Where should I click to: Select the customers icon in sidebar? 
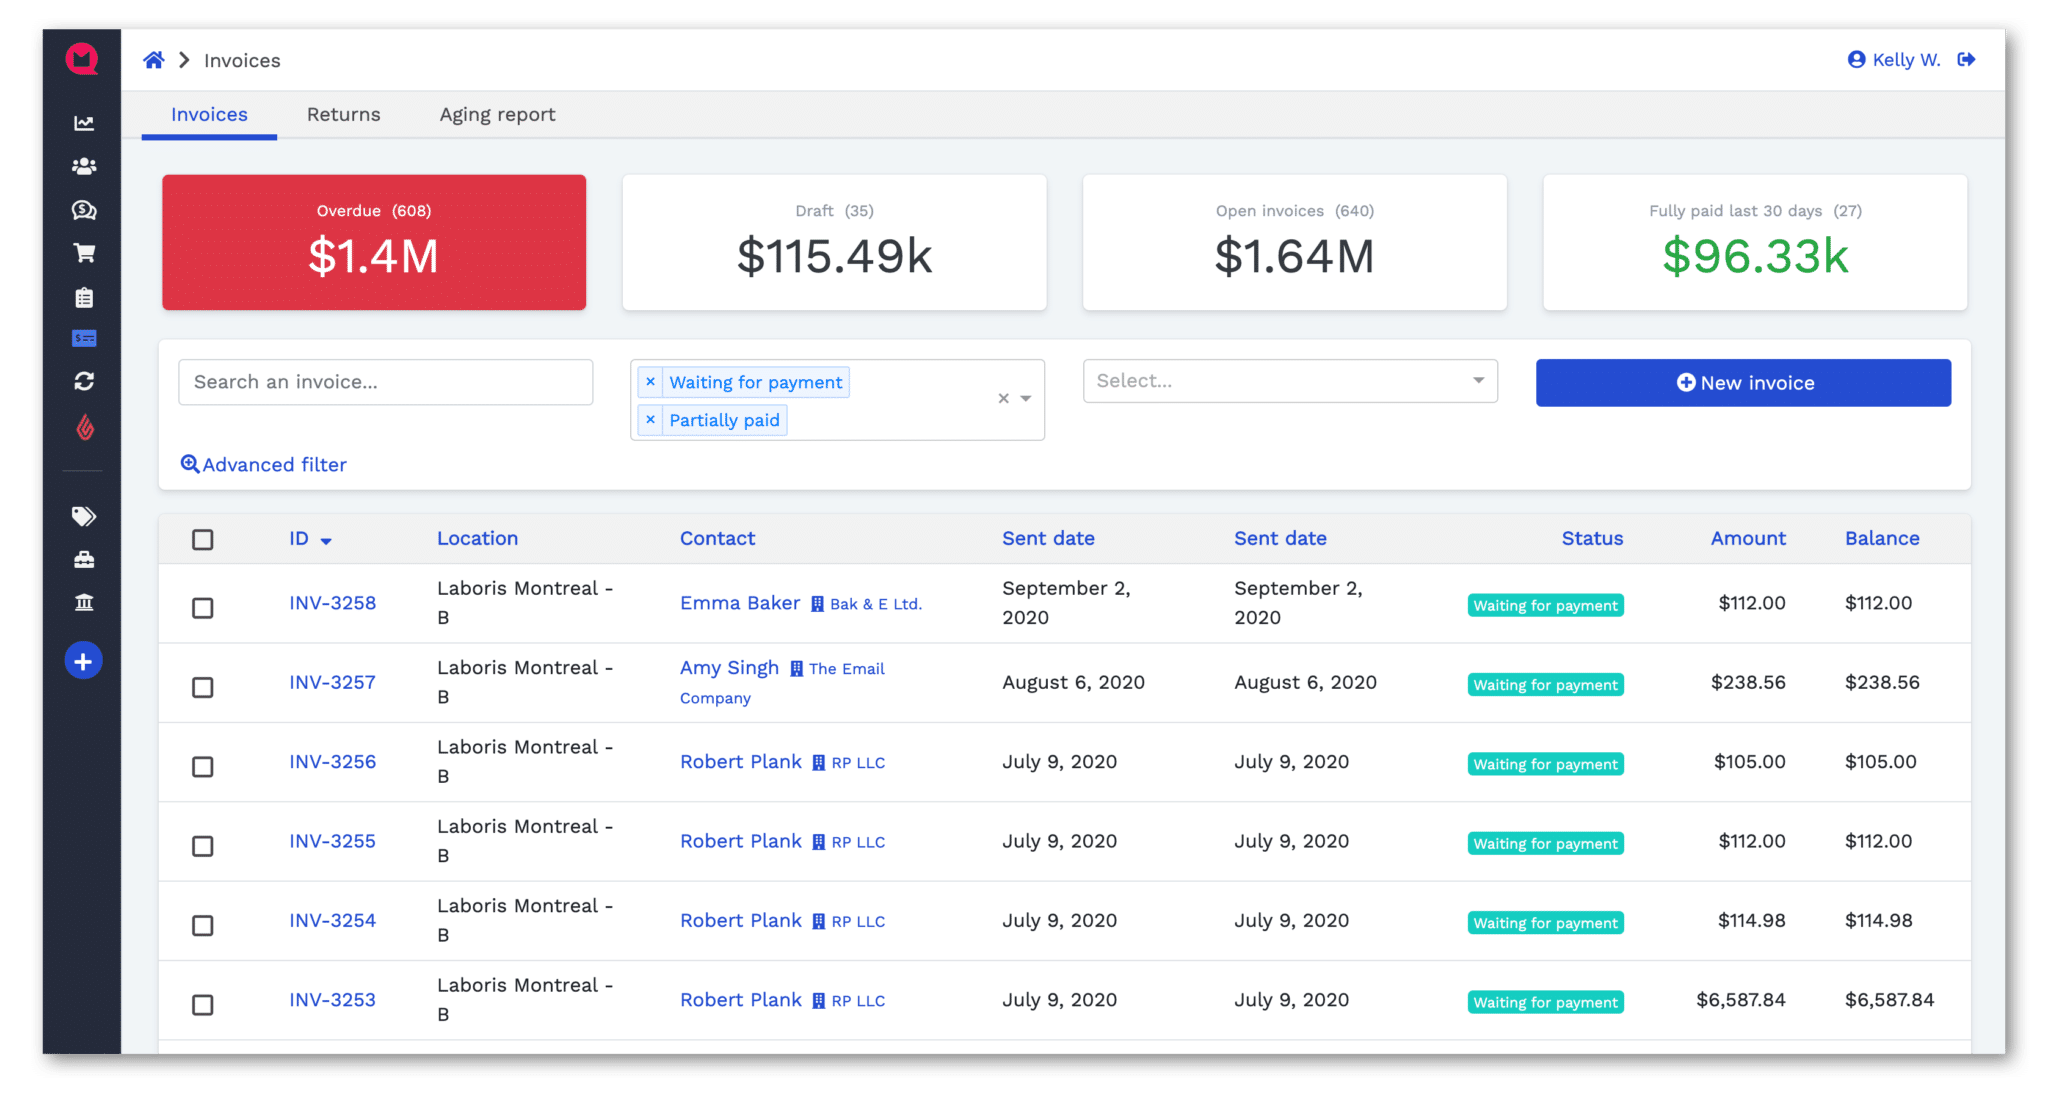point(84,166)
